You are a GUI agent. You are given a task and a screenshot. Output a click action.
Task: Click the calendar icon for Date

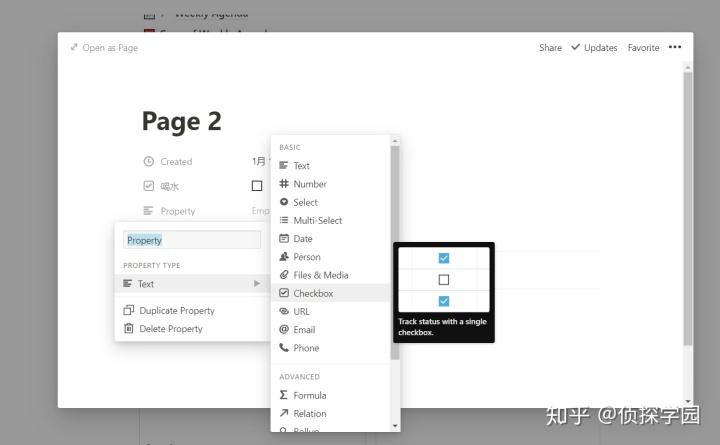pyautogui.click(x=284, y=238)
